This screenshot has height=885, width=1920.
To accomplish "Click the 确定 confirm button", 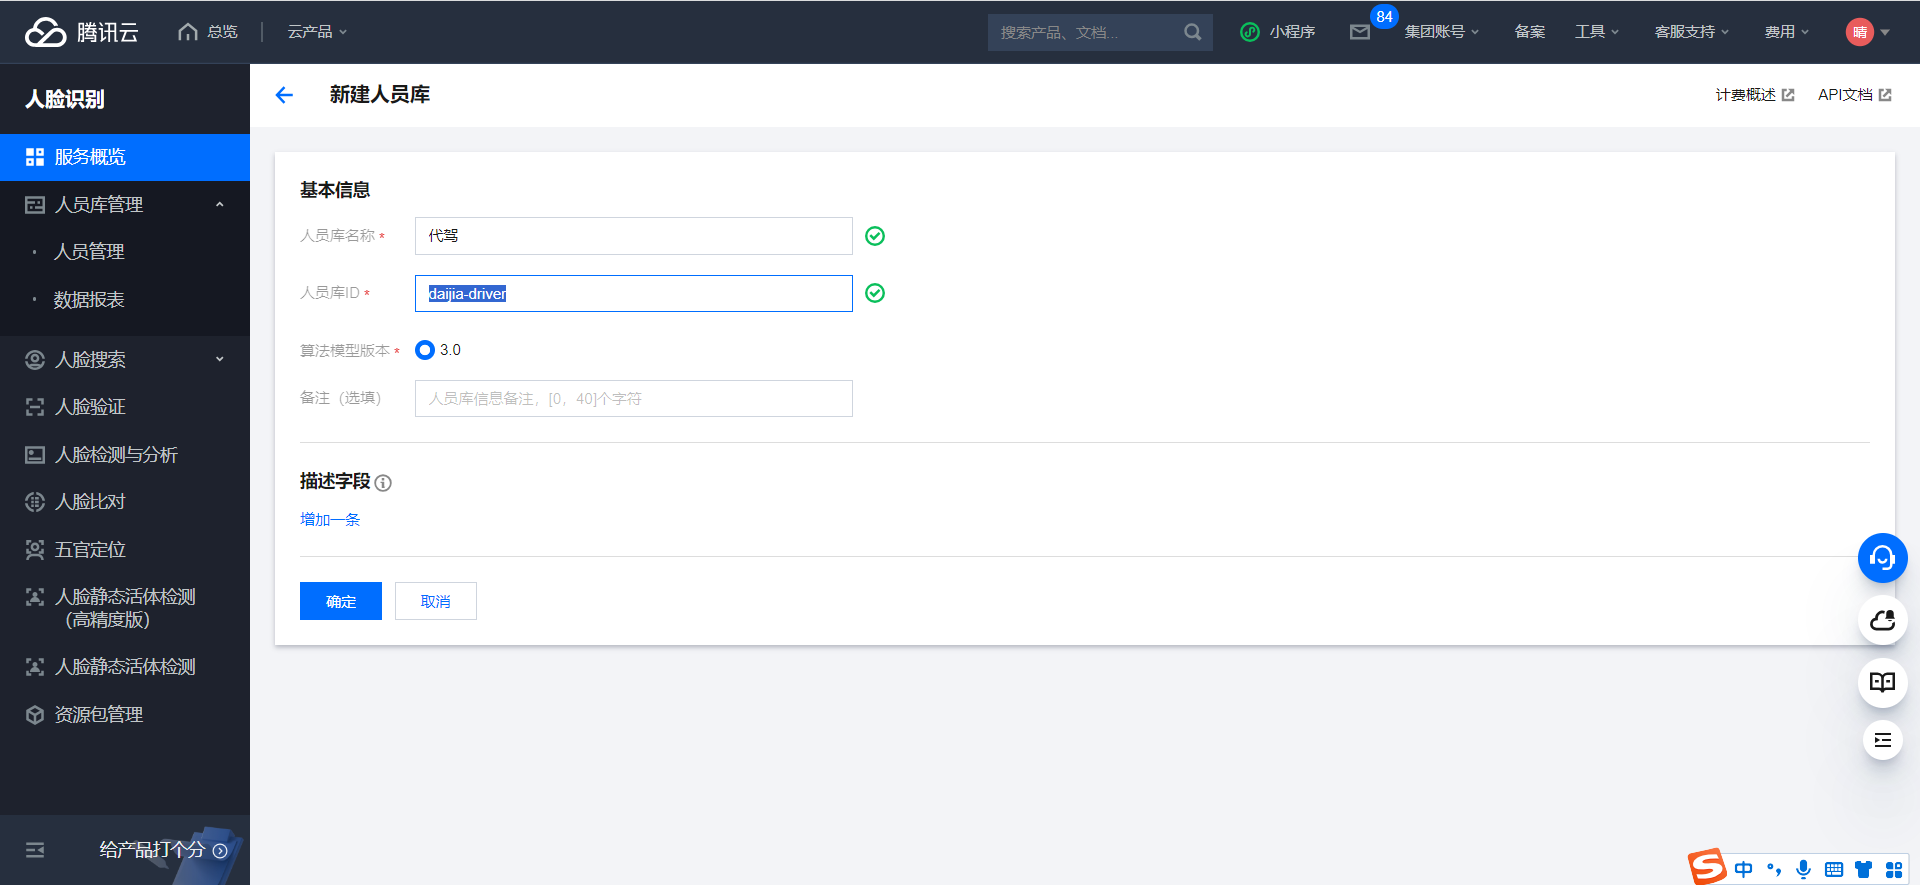I will coord(340,601).
